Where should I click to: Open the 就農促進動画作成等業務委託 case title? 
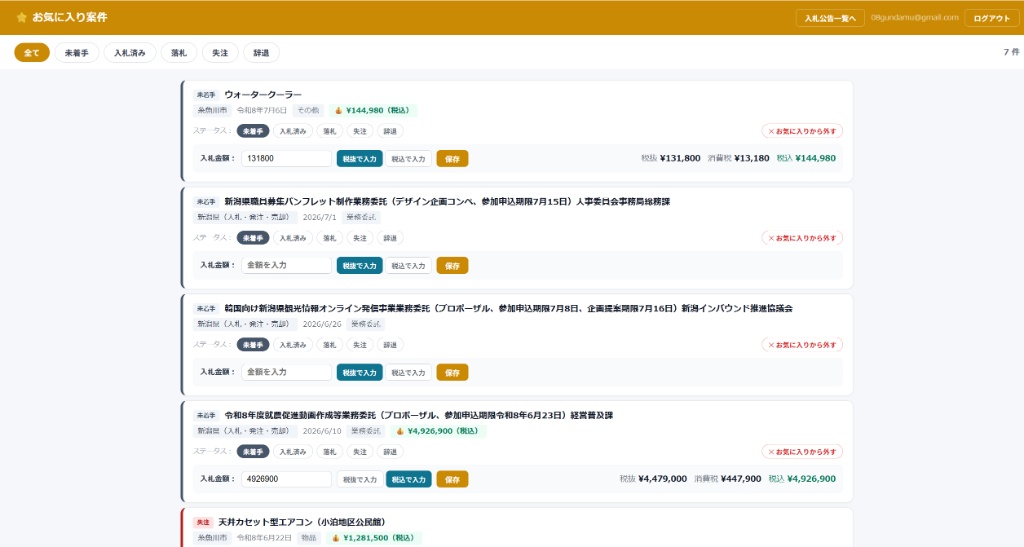click(x=419, y=416)
